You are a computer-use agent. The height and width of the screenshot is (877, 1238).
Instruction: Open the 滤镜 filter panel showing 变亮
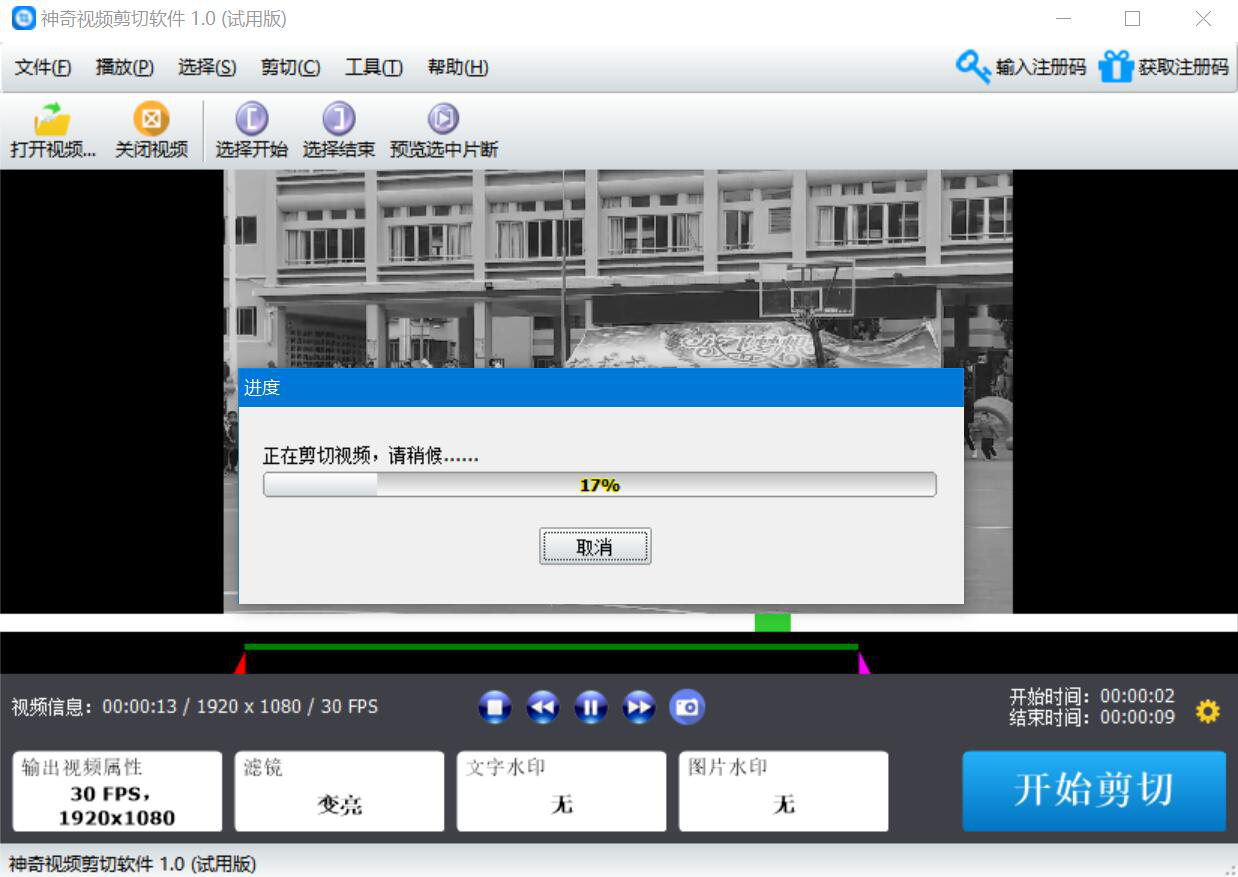(x=339, y=791)
